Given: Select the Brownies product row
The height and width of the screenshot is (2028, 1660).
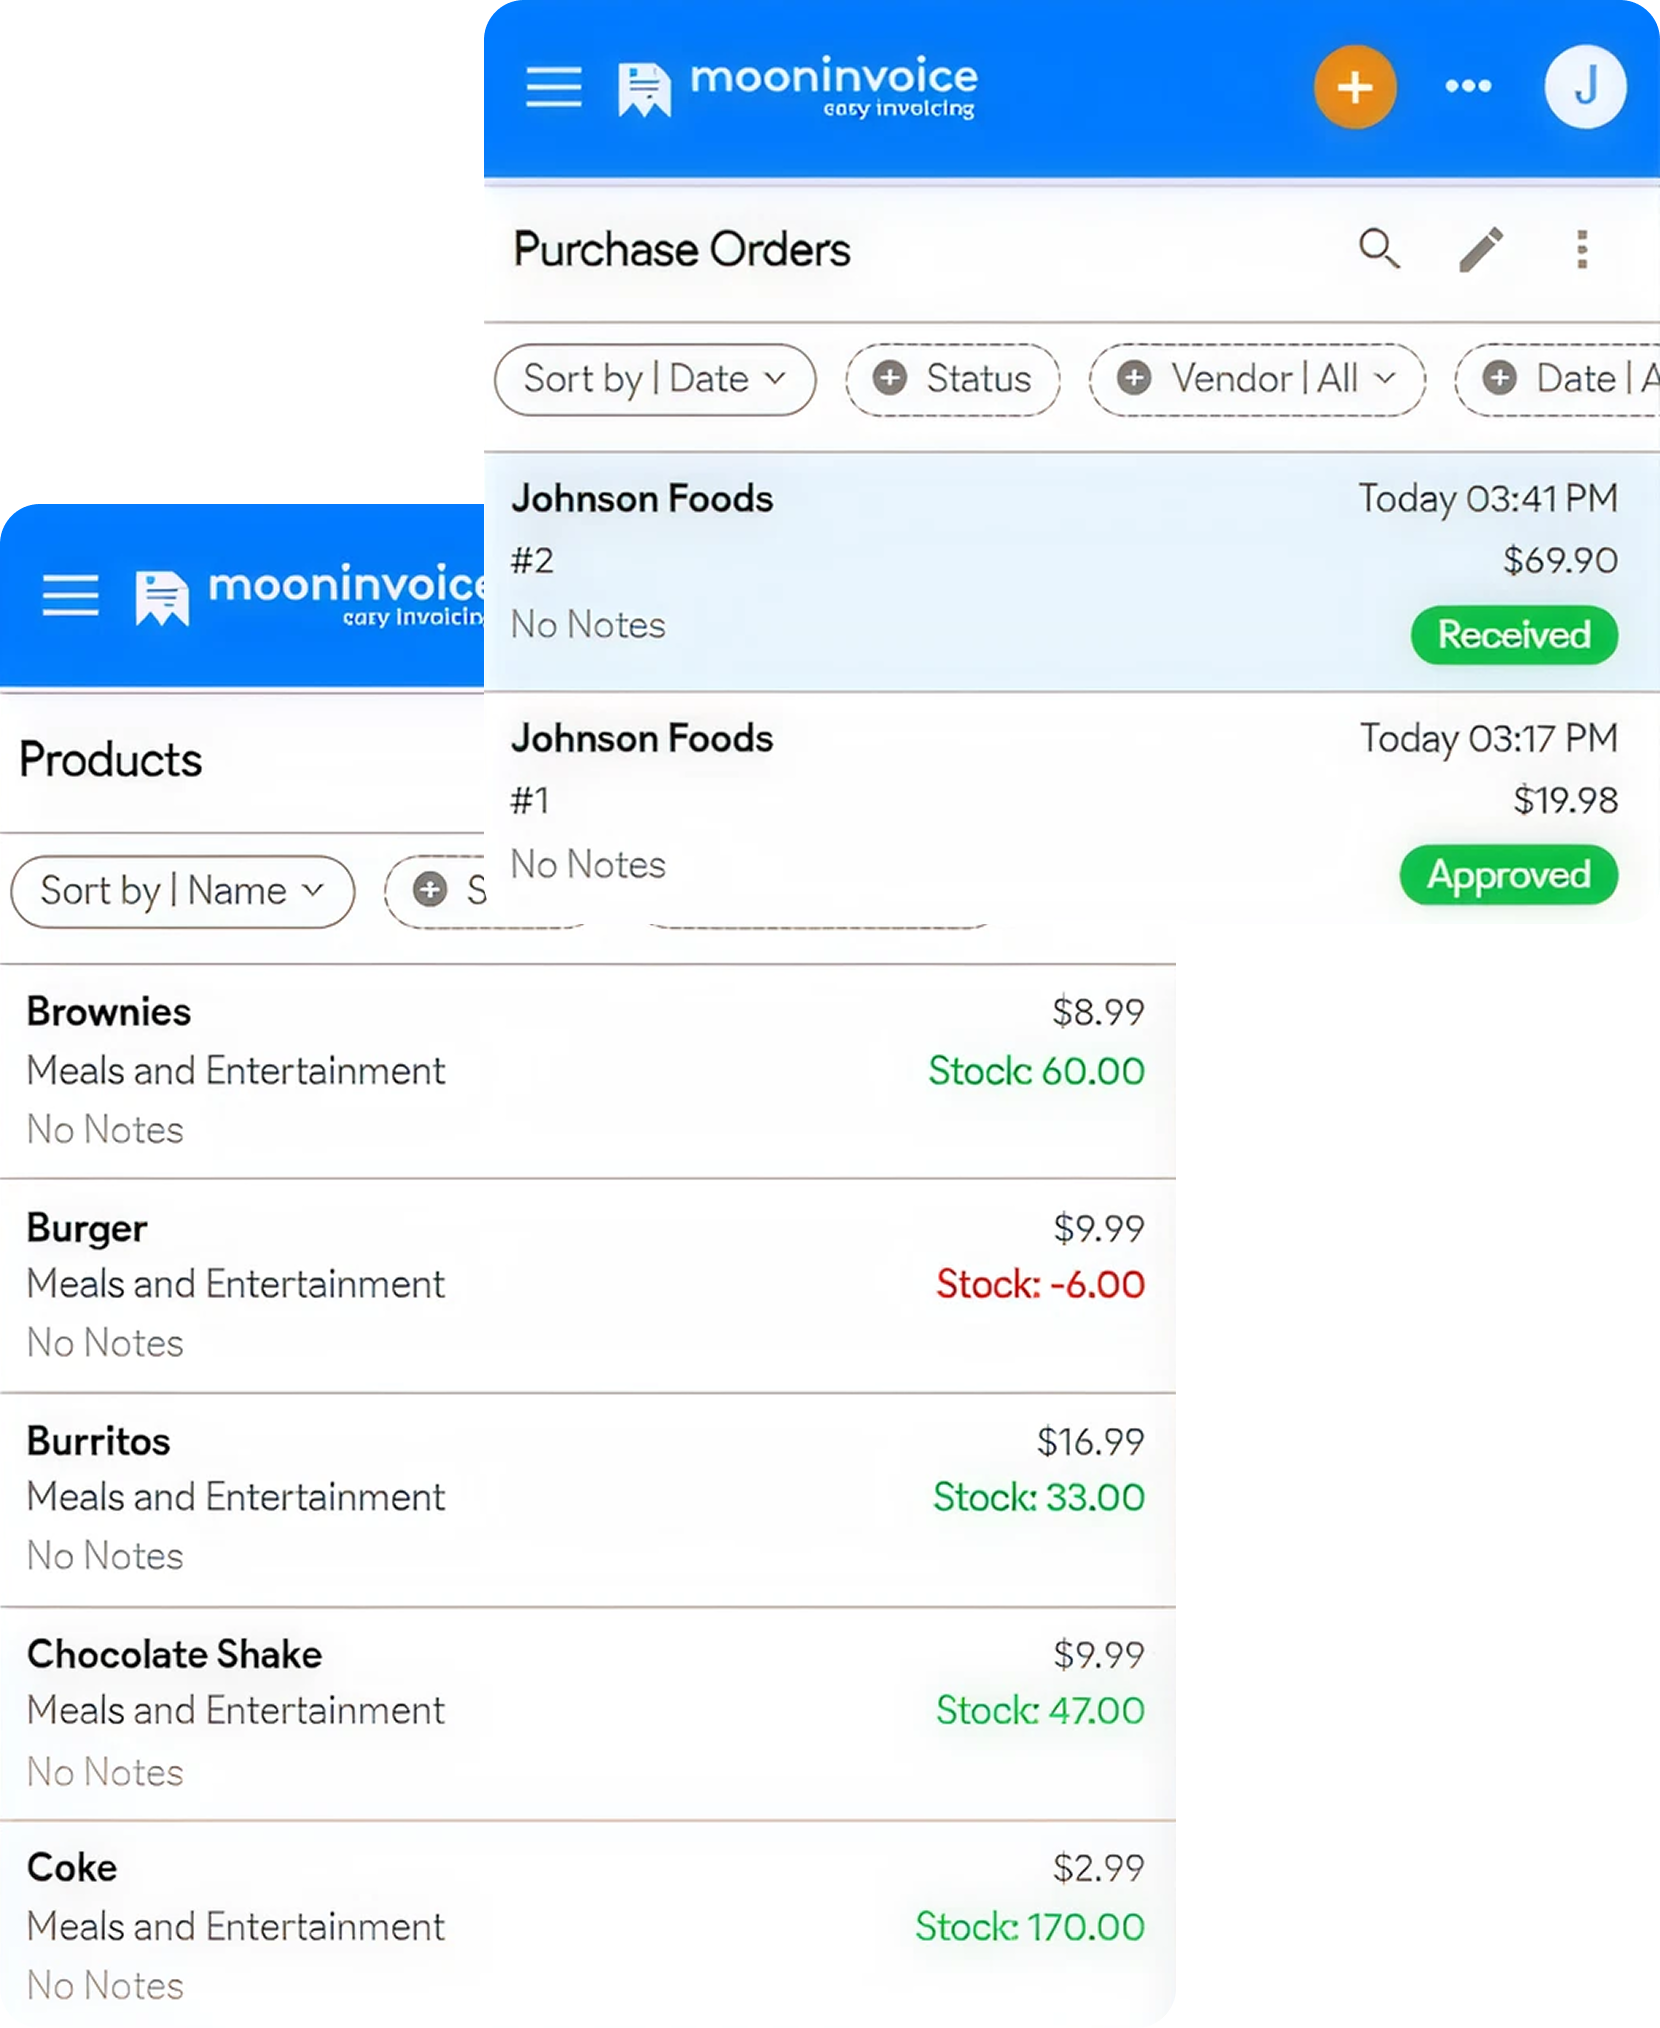Looking at the screenshot, I should pos(587,1070).
